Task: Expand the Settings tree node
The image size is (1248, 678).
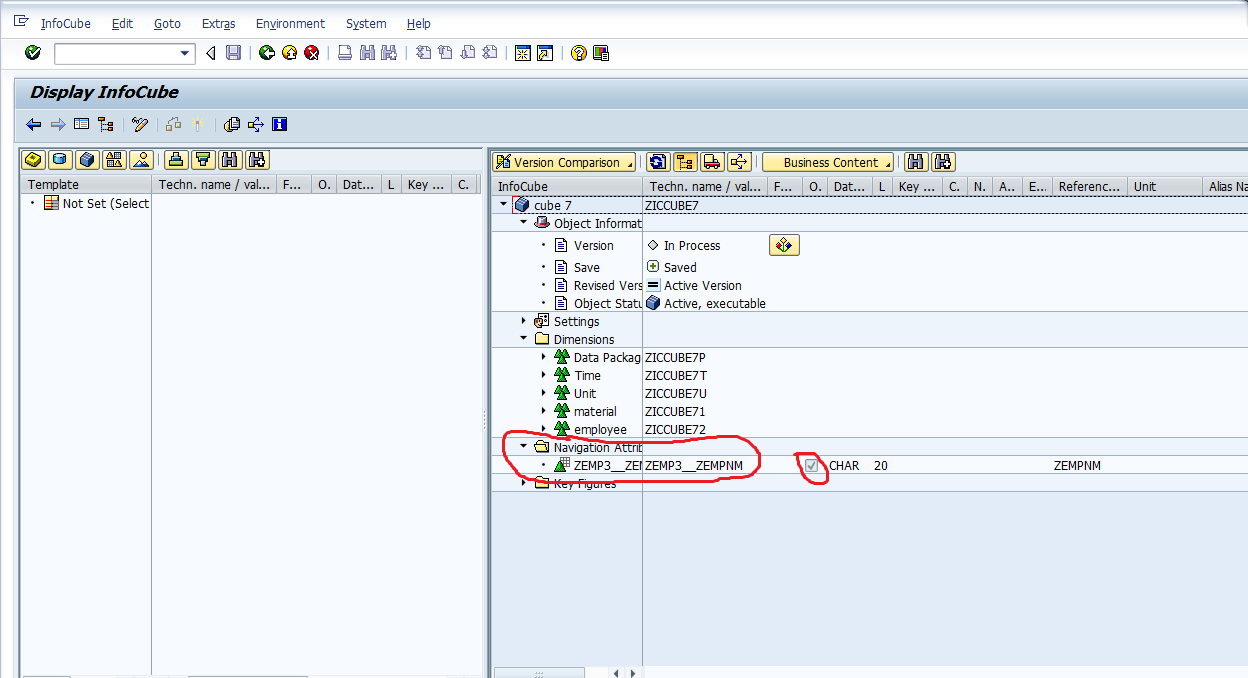Action: tap(524, 321)
